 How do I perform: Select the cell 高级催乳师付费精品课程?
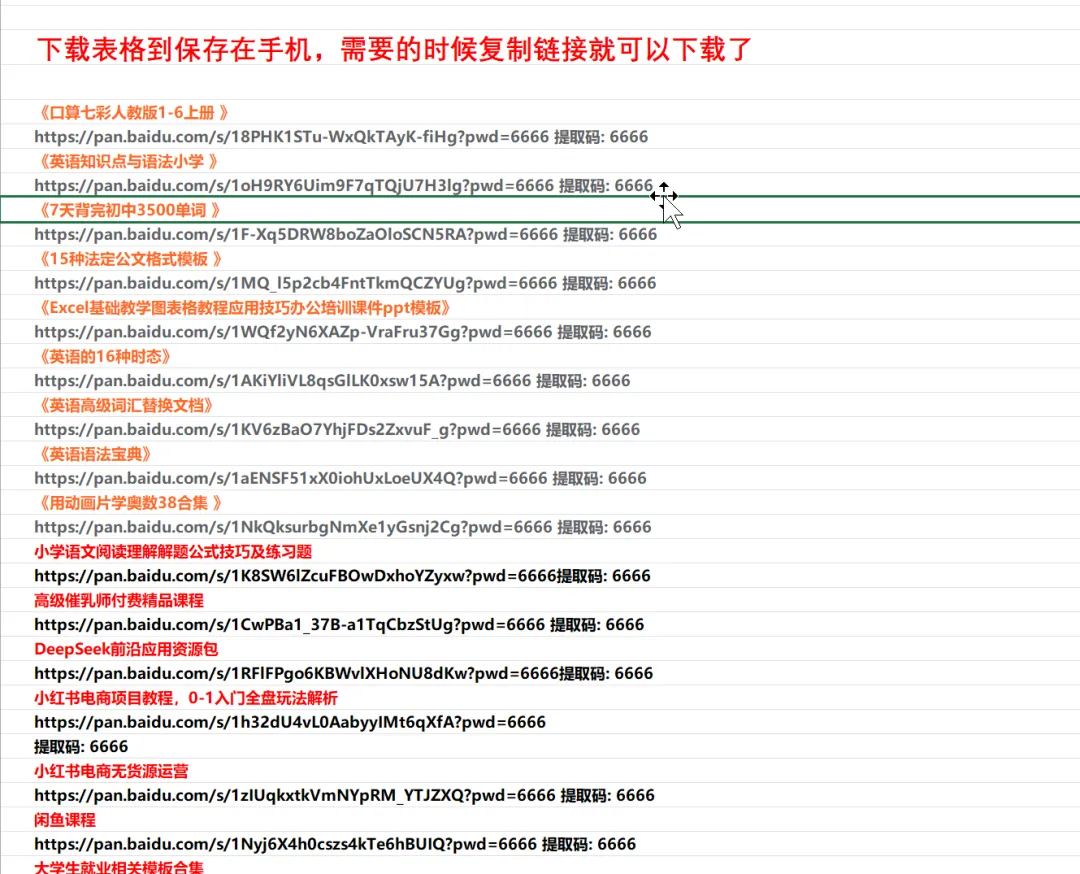pos(118,601)
